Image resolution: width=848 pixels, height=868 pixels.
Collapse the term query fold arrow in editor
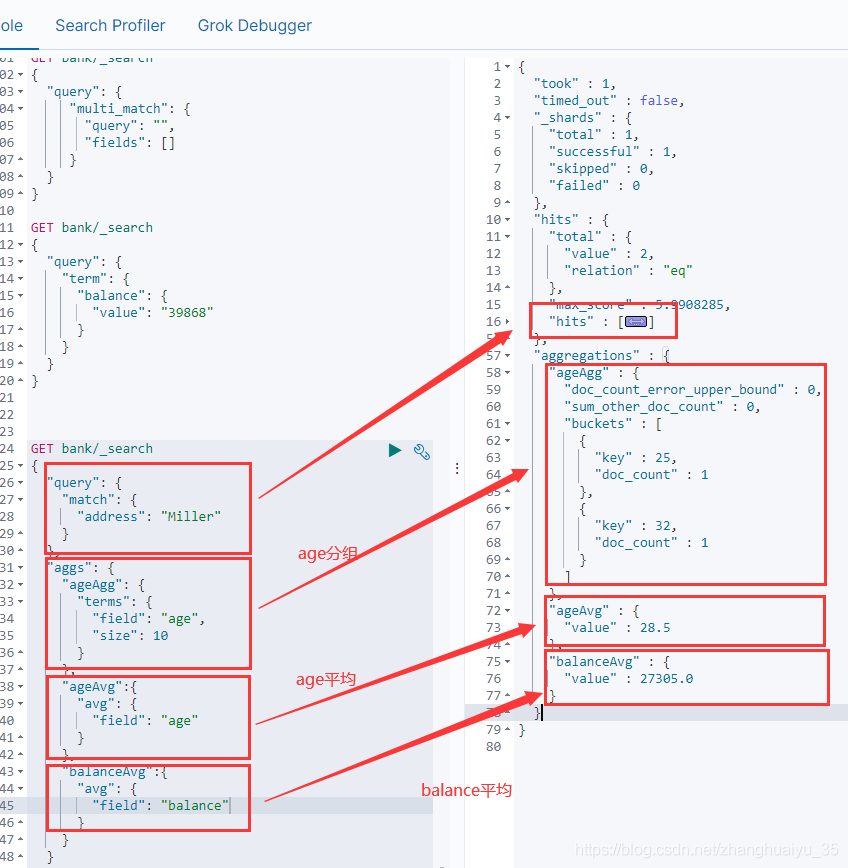pos(20,278)
